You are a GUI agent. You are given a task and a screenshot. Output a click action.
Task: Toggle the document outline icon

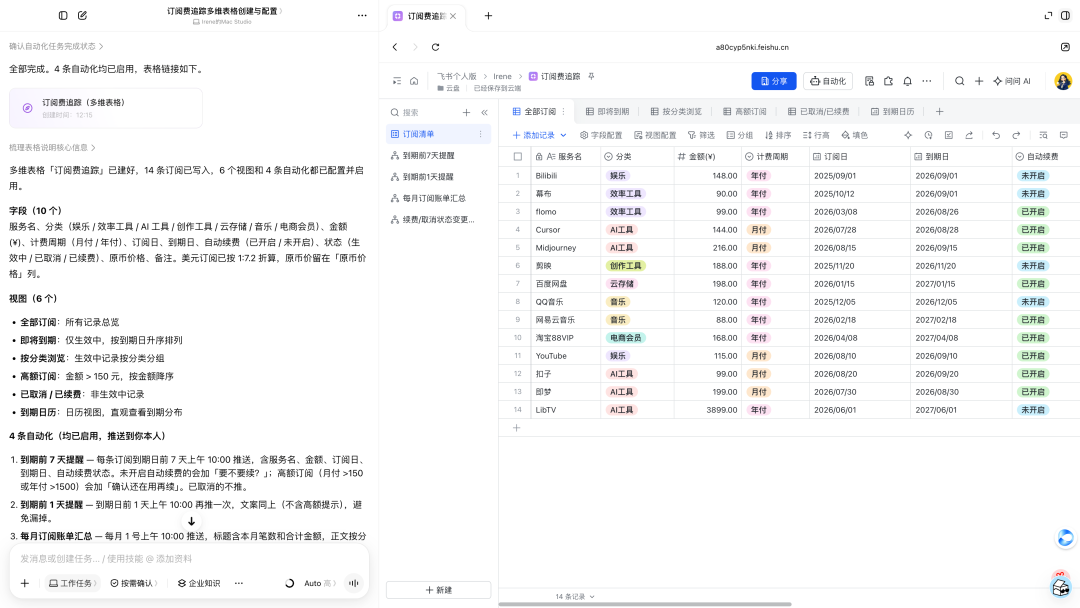click(397, 81)
